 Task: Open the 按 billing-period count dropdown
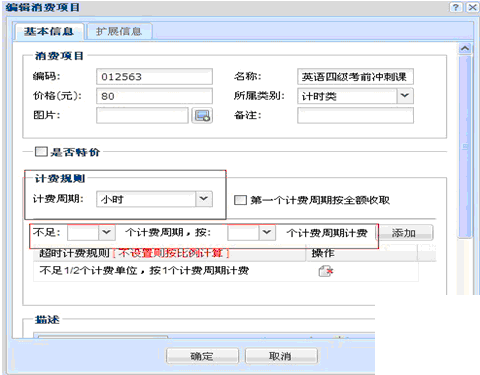(x=267, y=232)
